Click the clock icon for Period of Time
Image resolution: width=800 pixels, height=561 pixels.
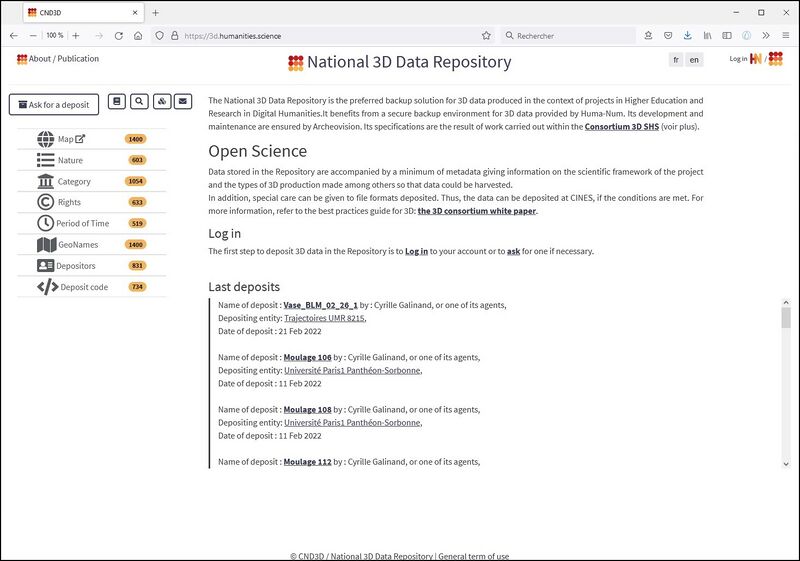click(46, 223)
